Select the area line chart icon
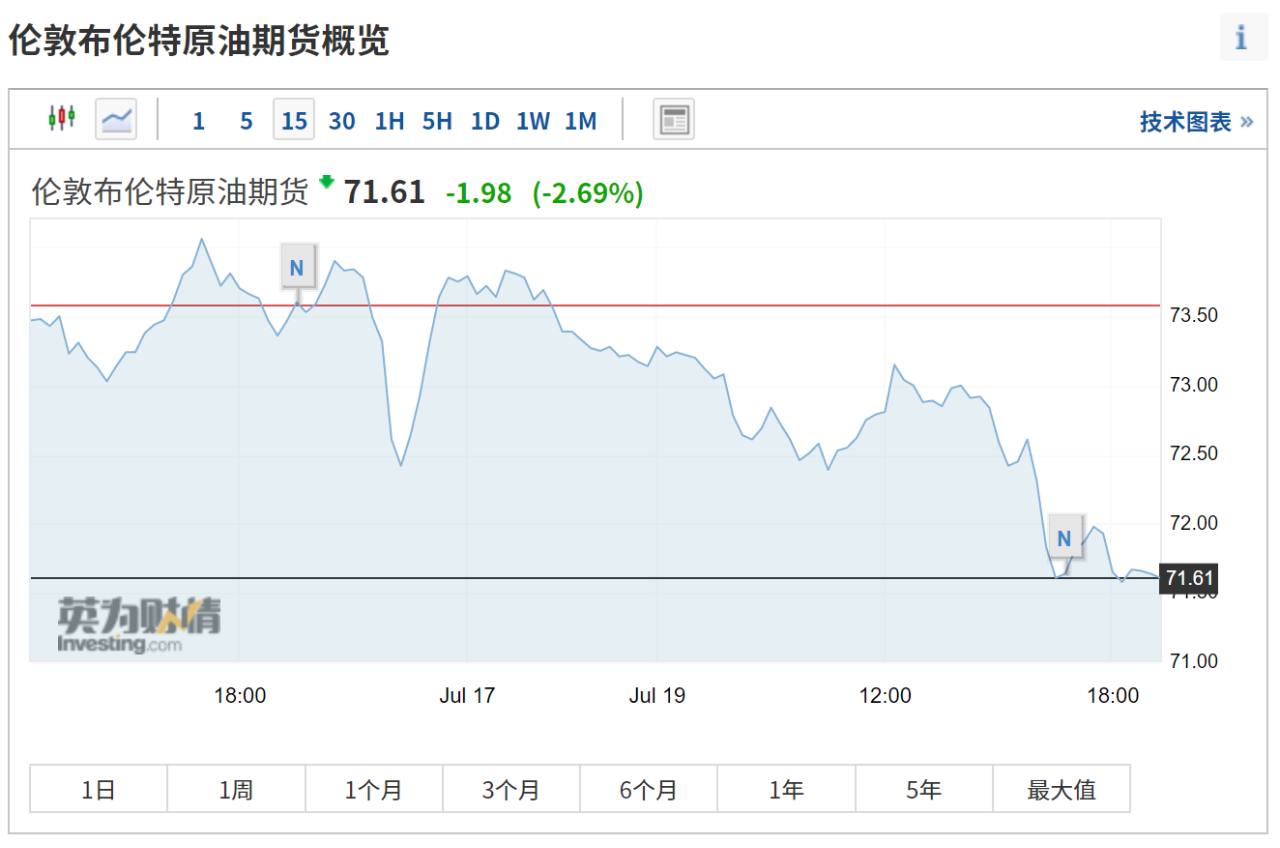 point(116,120)
